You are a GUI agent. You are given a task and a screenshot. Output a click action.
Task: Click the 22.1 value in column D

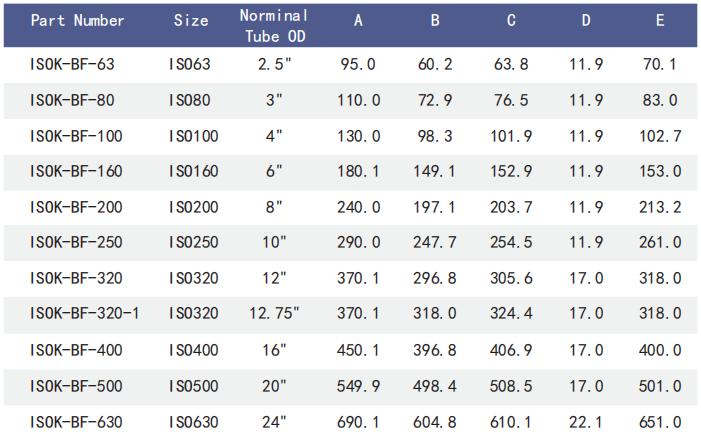(586, 422)
